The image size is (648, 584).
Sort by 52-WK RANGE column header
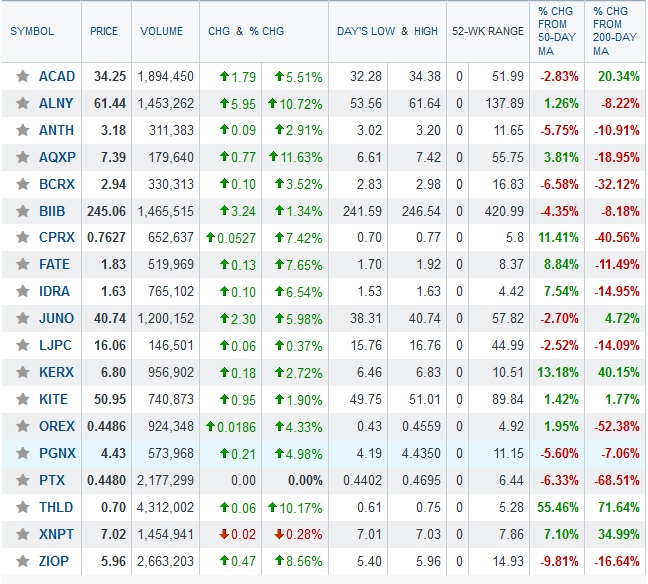coord(488,31)
